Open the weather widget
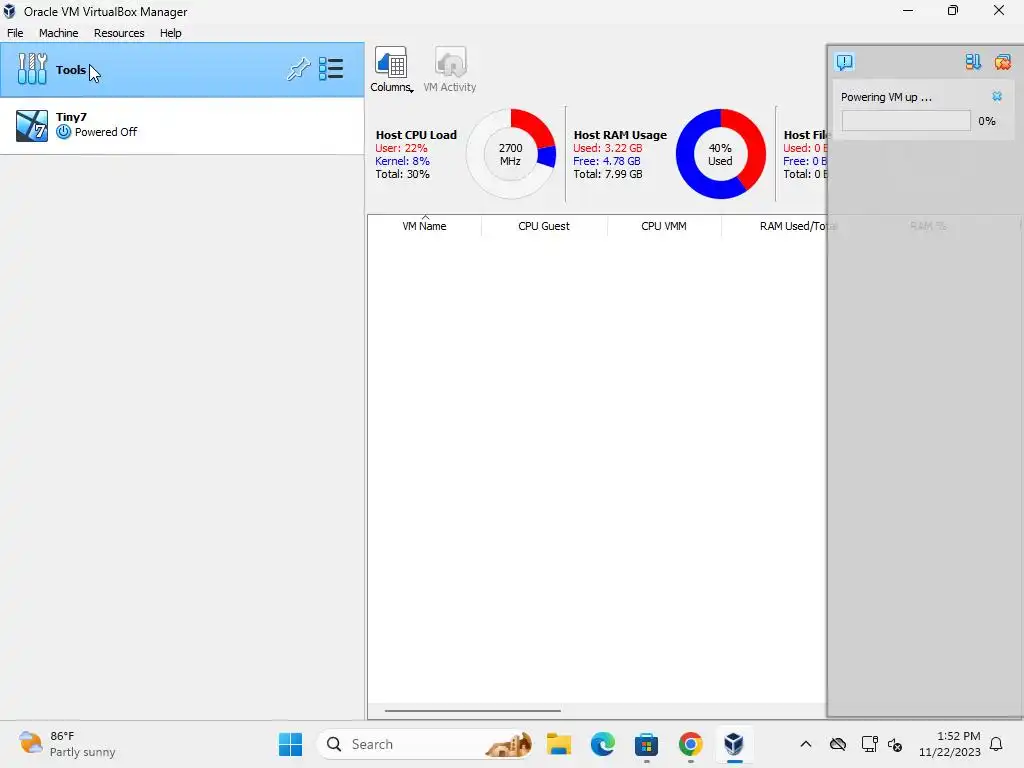1024x768 pixels. (67, 744)
